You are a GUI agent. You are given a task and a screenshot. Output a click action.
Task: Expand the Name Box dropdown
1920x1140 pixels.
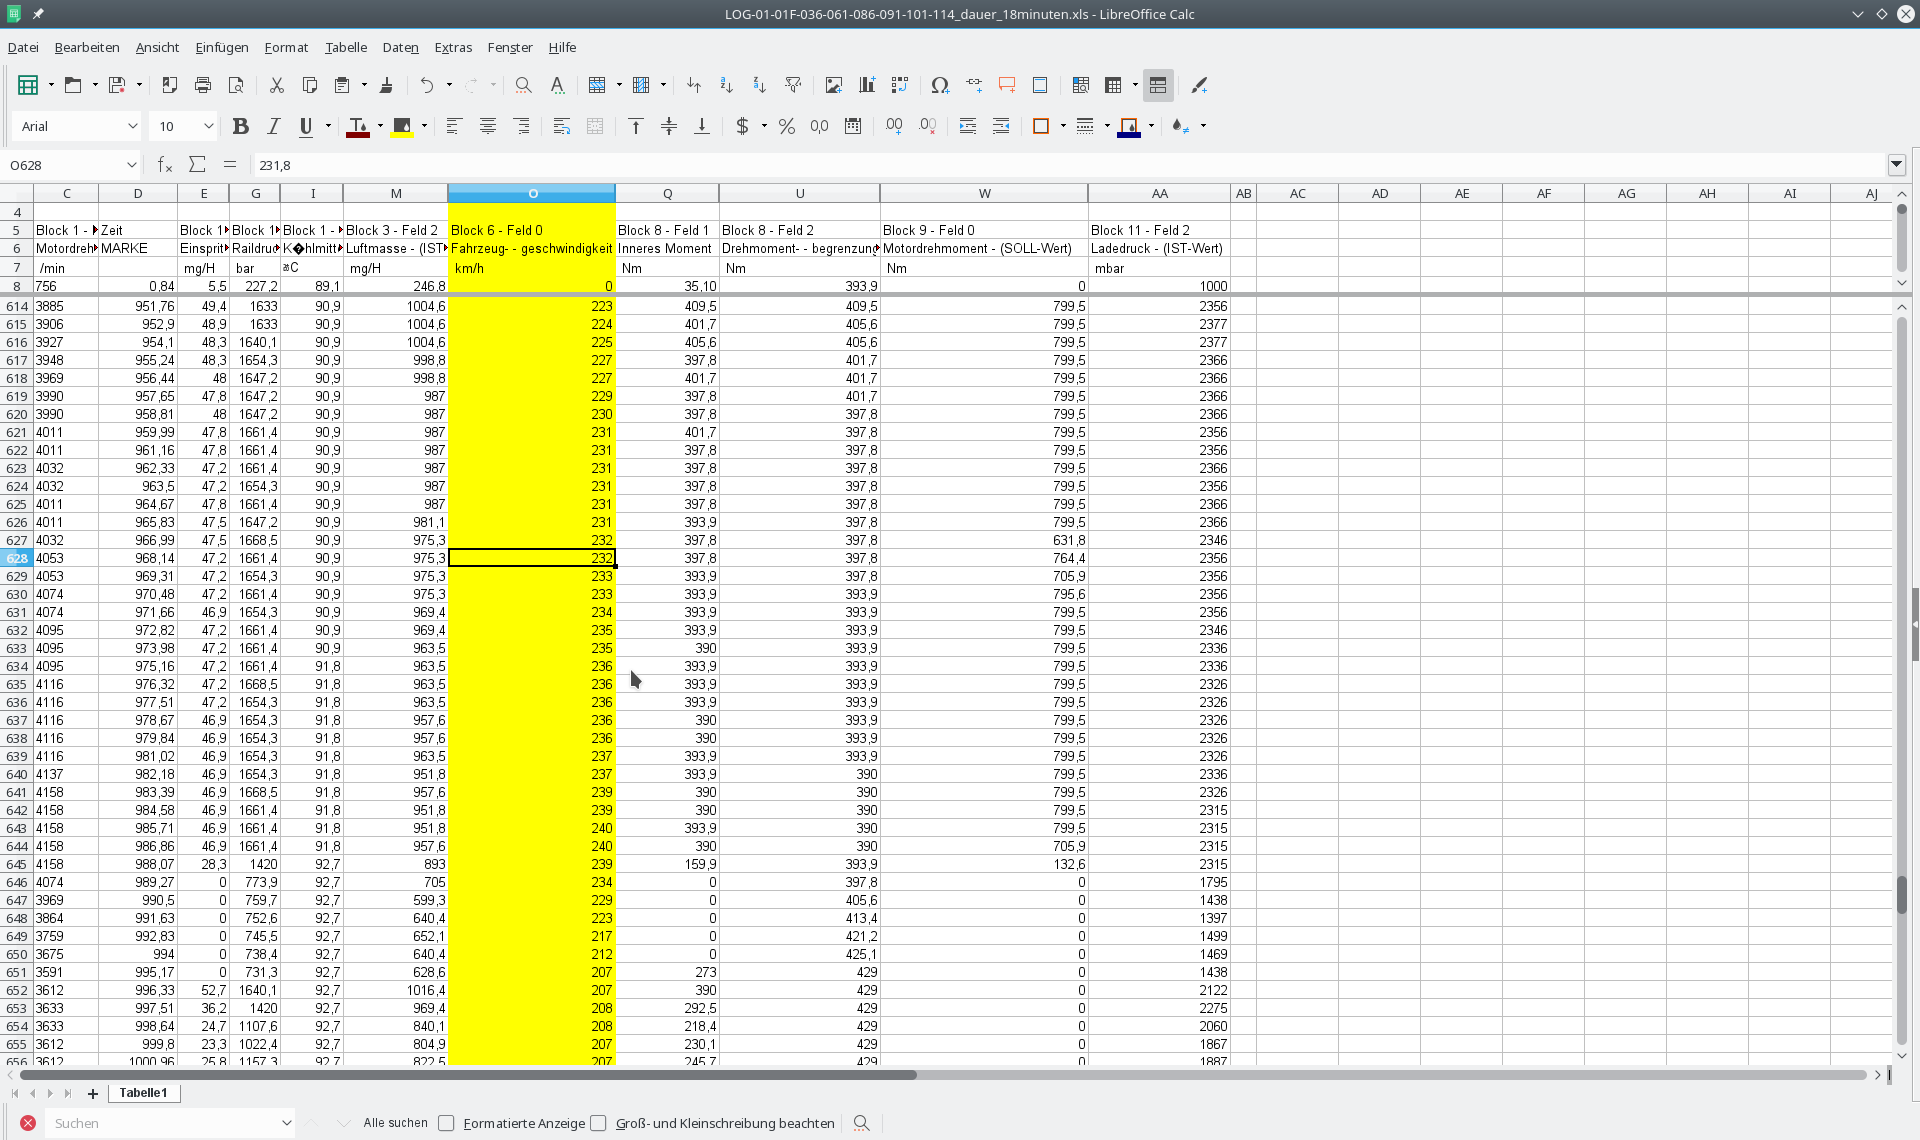pos(131,165)
